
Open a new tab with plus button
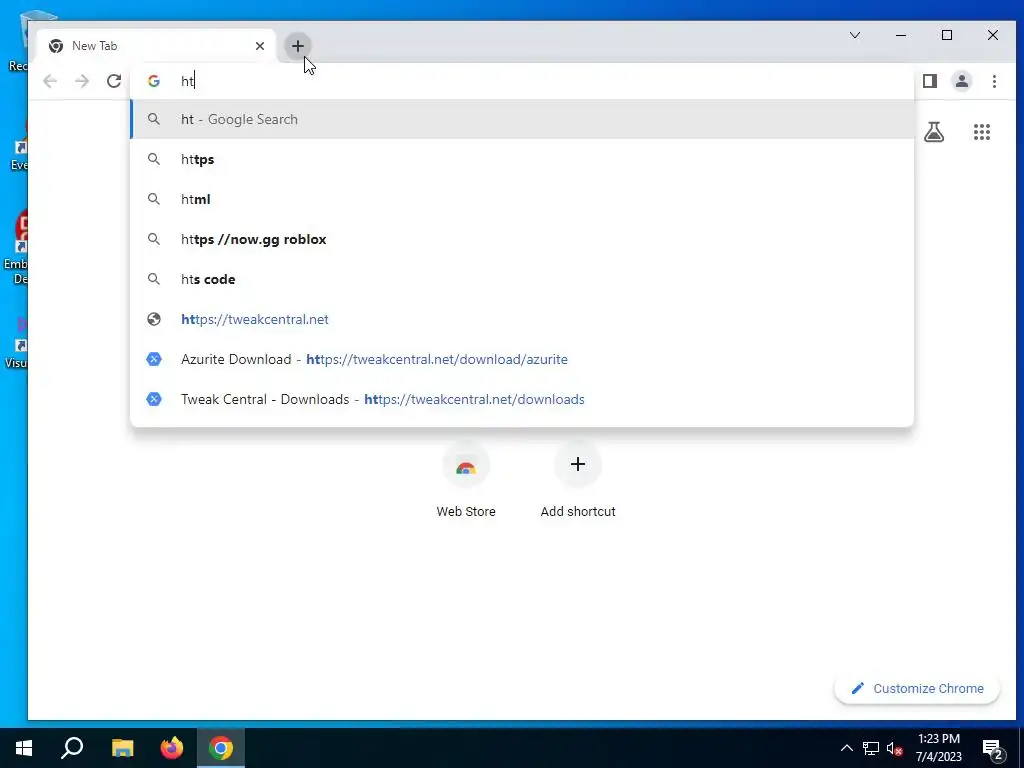[x=298, y=46]
